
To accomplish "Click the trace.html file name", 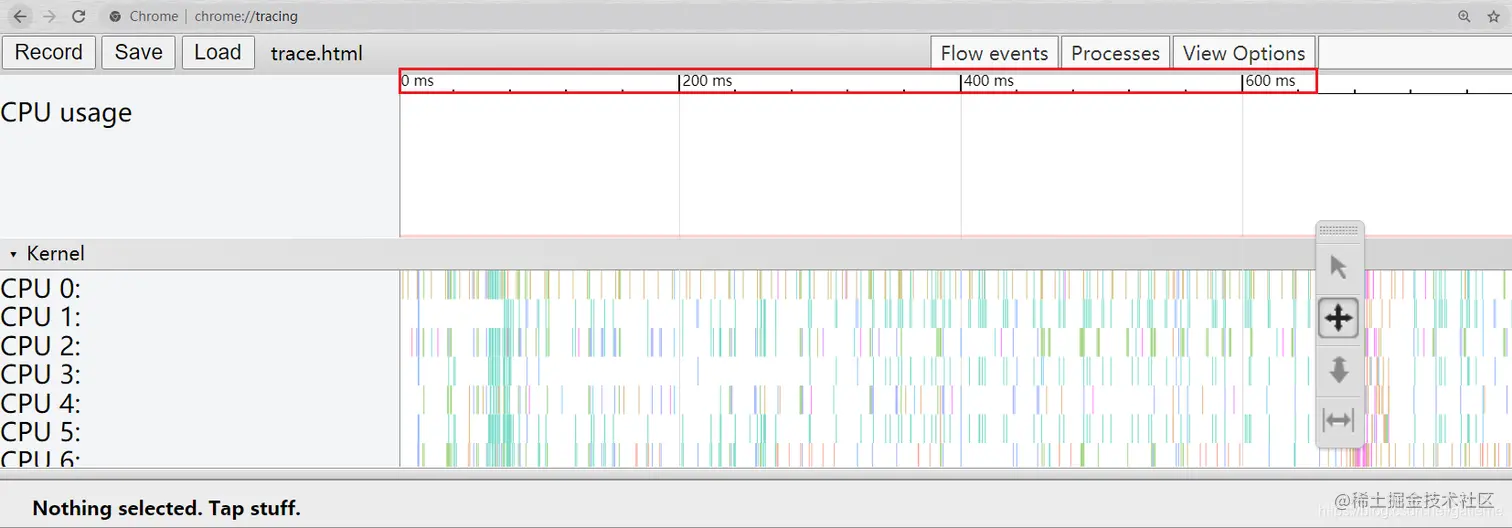I will coord(317,54).
